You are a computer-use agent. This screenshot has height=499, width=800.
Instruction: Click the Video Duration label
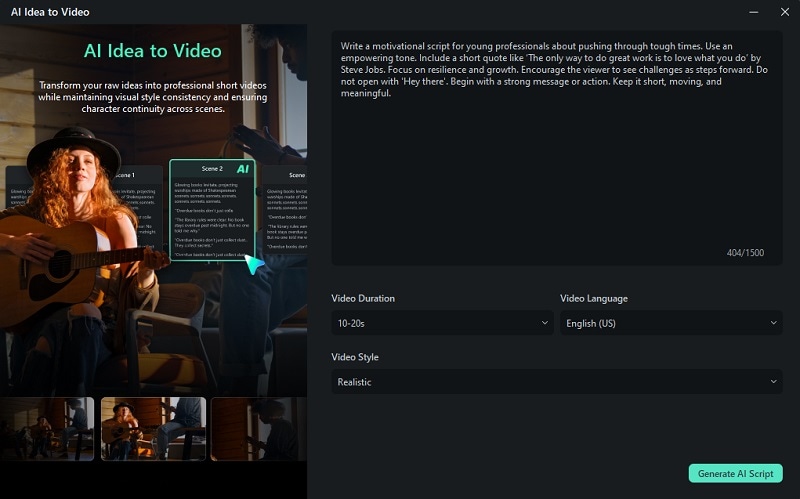363,298
